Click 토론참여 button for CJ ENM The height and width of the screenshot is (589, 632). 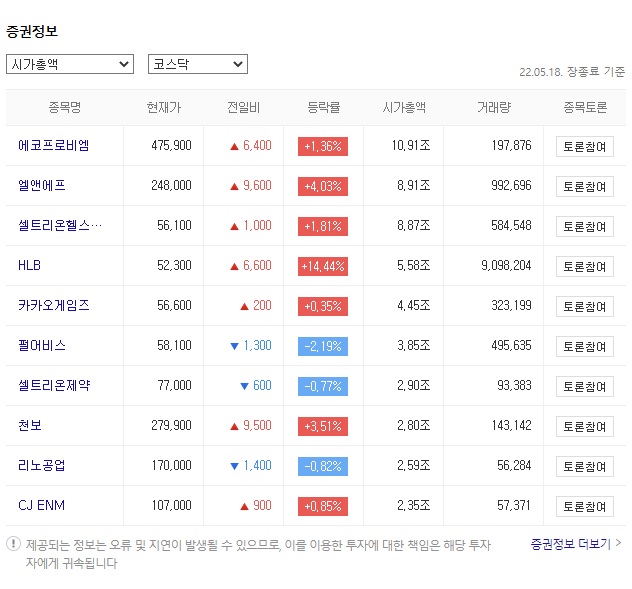(x=585, y=506)
